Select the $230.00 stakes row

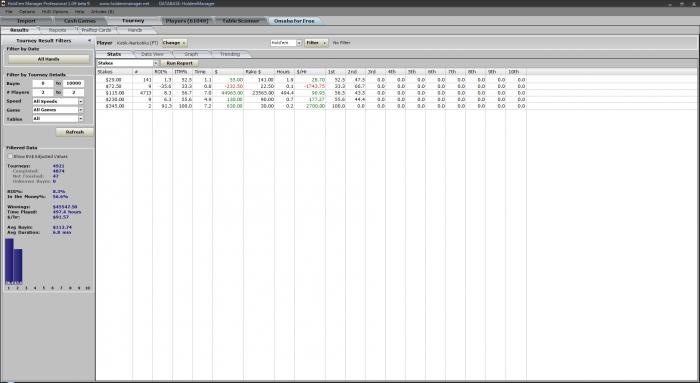pyautogui.click(x=311, y=100)
